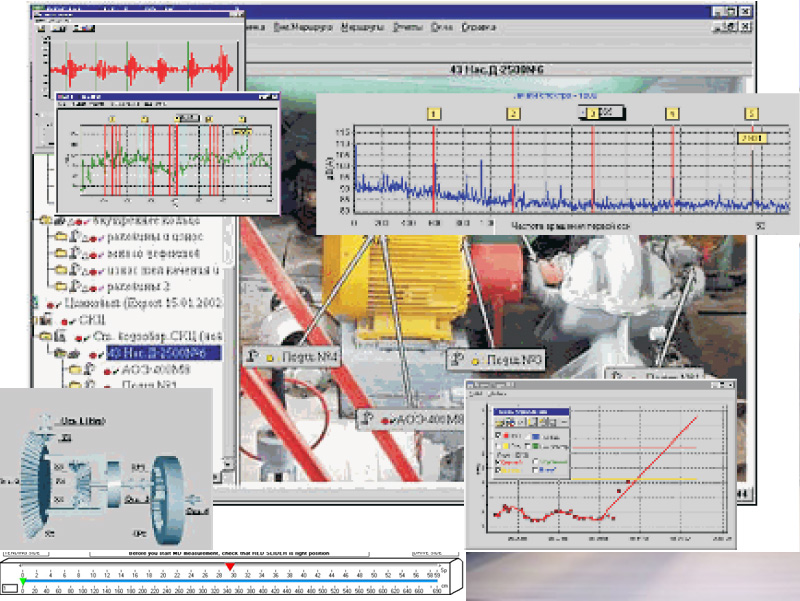Toggle the red series checkbox in trend legend
Screen dimensions: 800x601
pyautogui.click(x=498, y=436)
